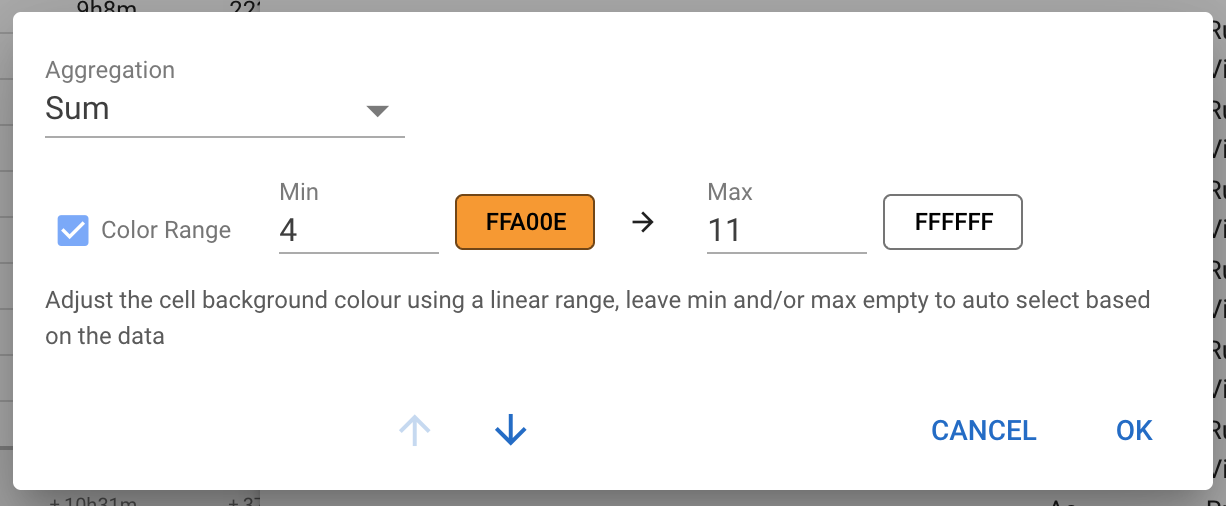Screen dimensions: 1226x506
Task: Uncheck the Color Range checkbox
Action: pos(73,231)
